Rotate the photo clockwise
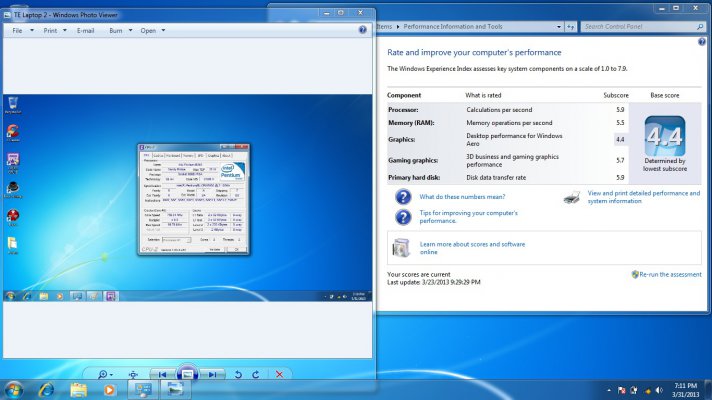Viewport: 712px width, 400px height. click(x=256, y=375)
